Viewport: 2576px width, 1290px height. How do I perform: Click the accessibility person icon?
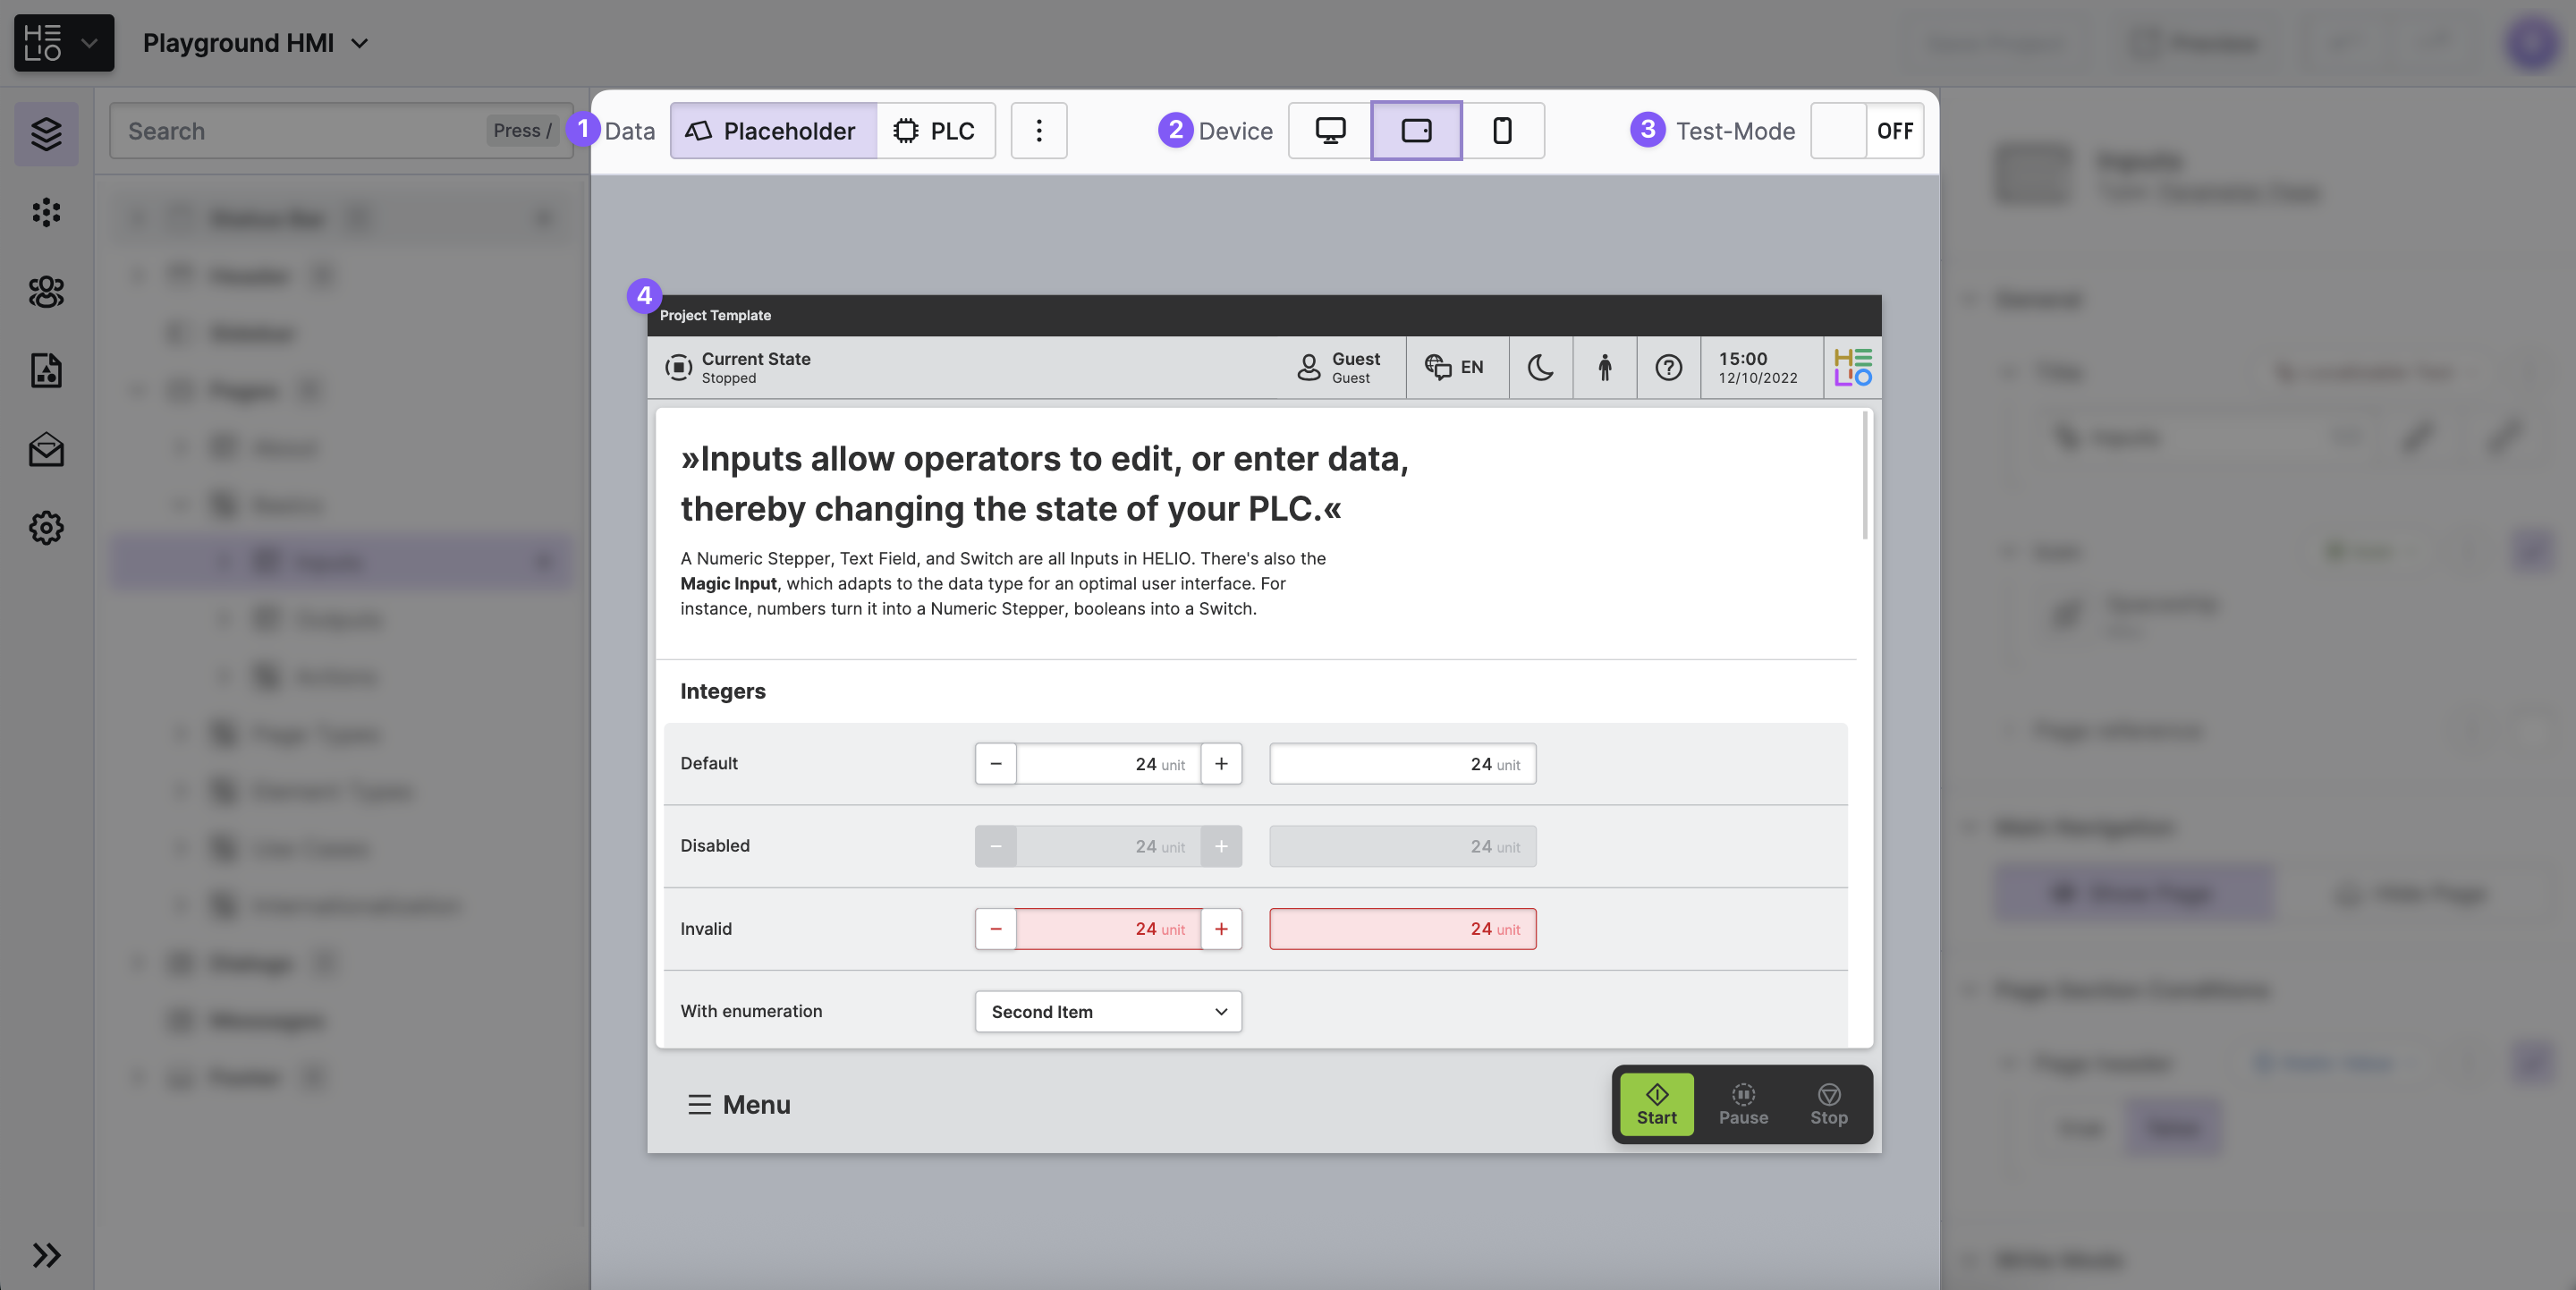(1604, 367)
